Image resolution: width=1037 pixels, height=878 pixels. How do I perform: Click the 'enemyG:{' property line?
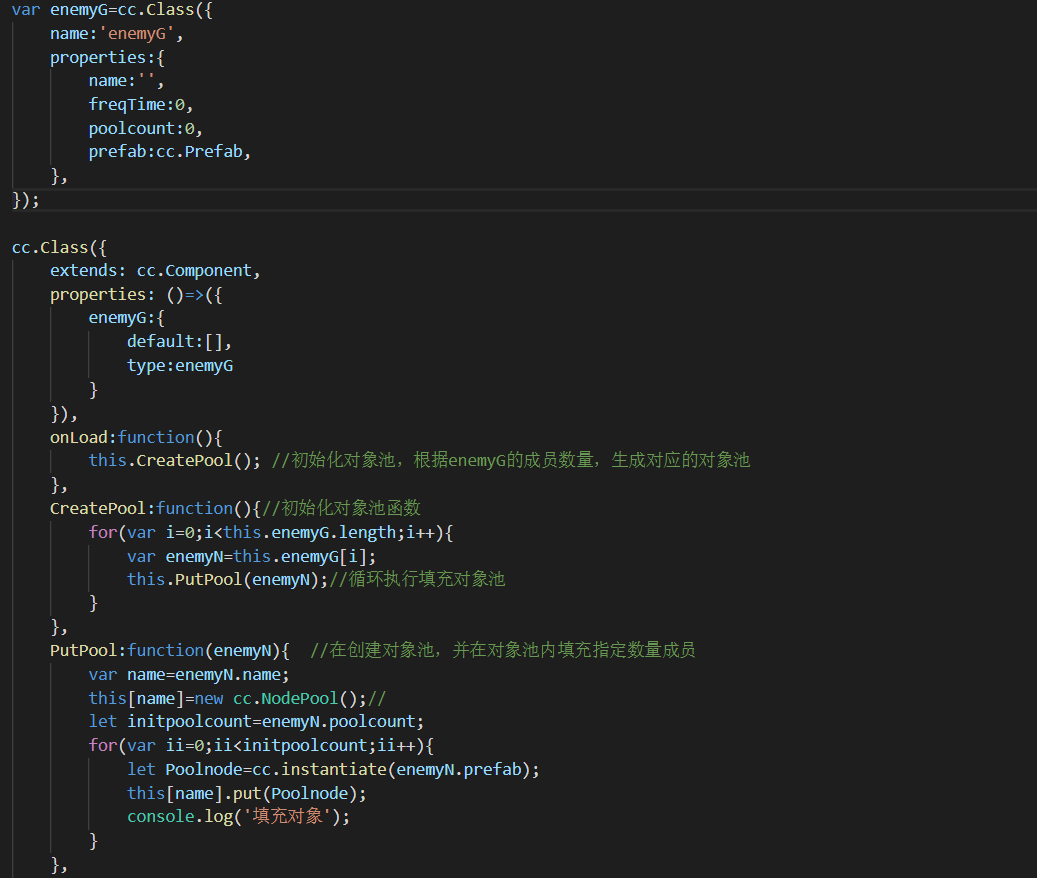pyautogui.click(x=126, y=317)
